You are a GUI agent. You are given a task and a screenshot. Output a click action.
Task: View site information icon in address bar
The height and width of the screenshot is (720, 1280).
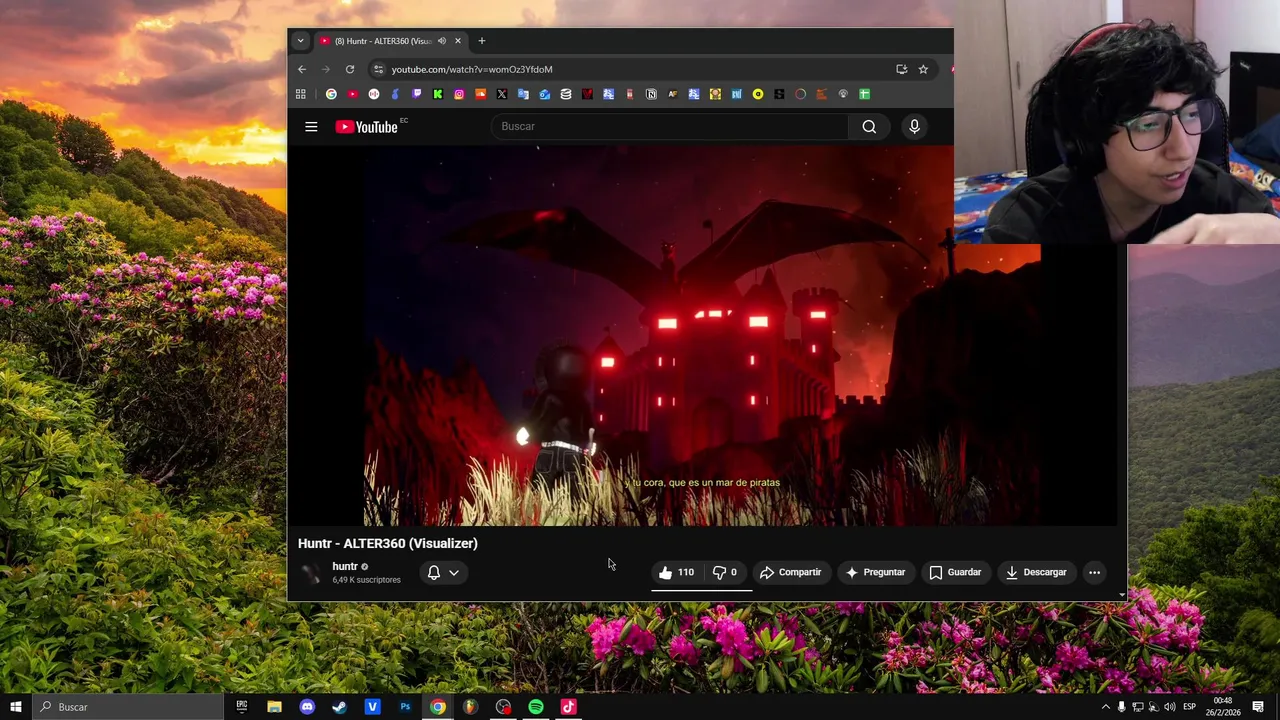(377, 69)
